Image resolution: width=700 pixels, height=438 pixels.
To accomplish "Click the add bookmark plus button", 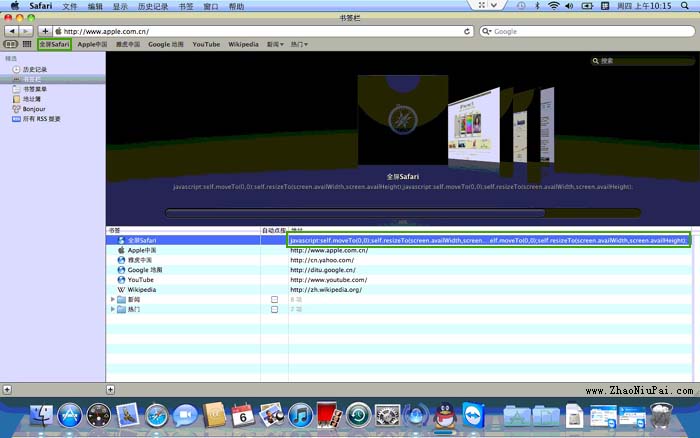I will click(45, 31).
